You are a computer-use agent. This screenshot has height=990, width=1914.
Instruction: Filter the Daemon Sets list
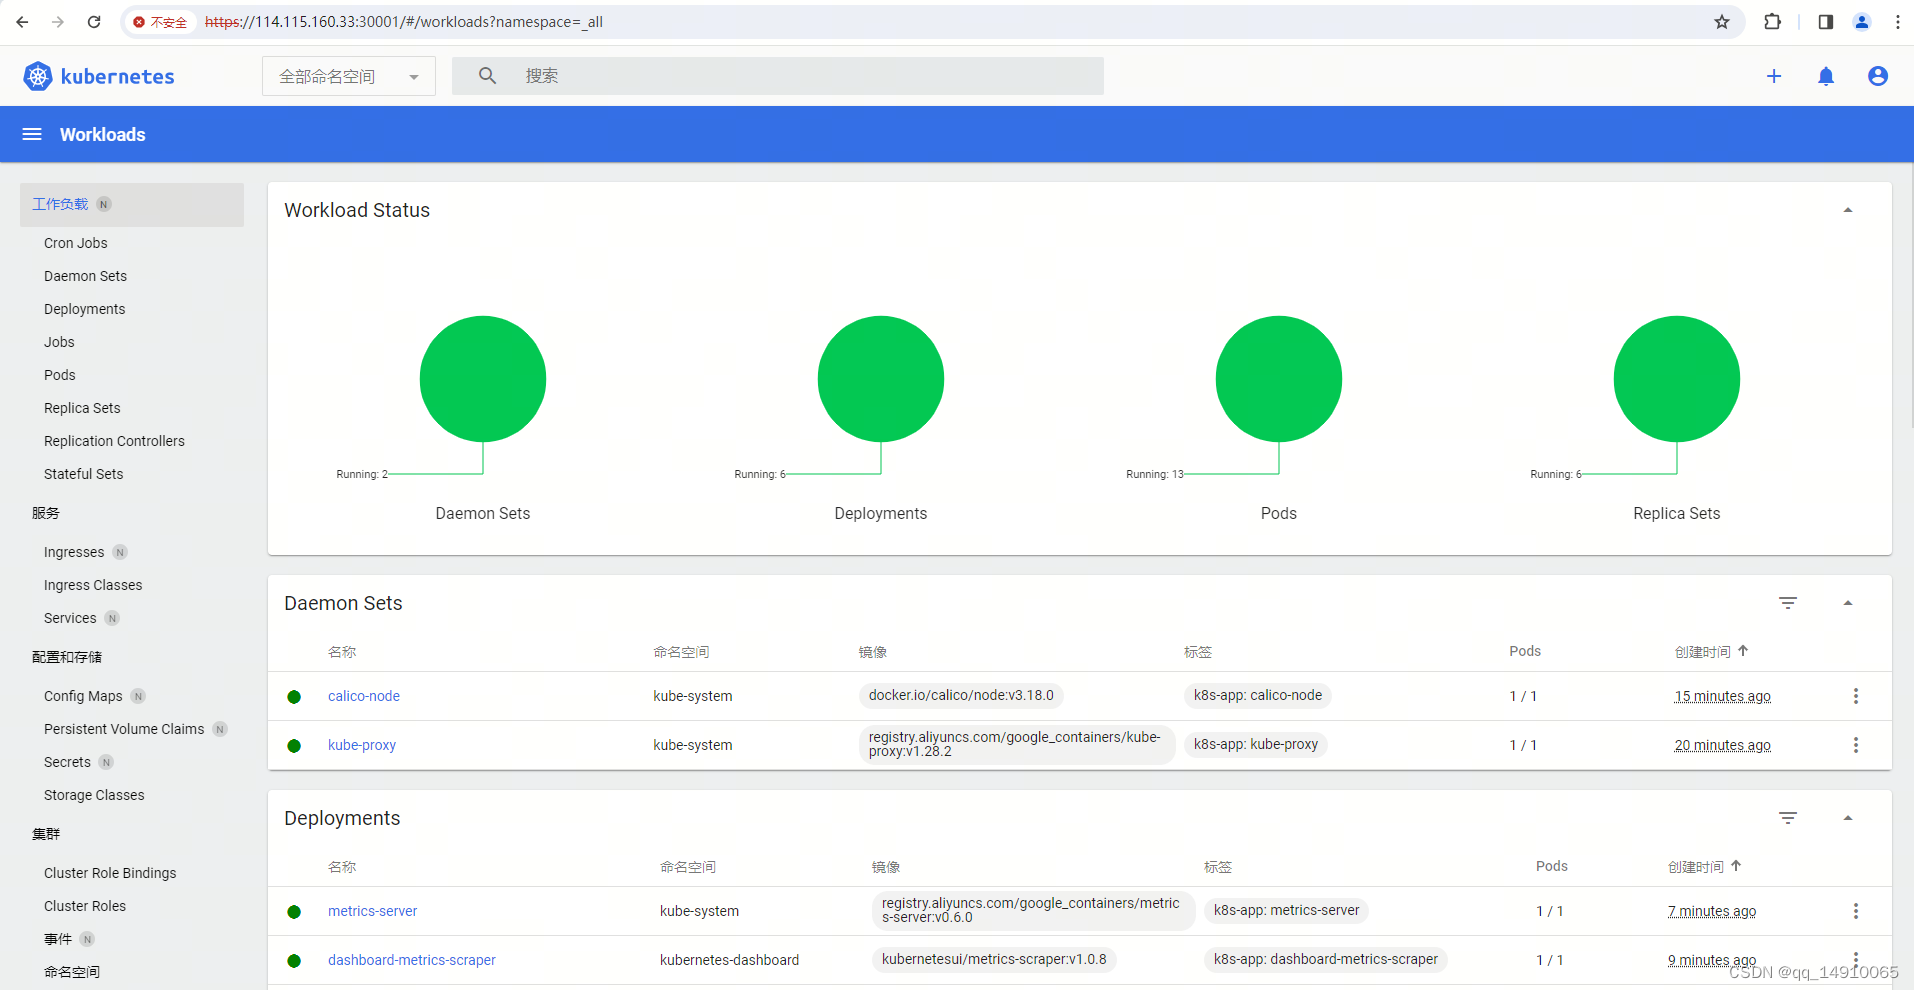pos(1788,603)
